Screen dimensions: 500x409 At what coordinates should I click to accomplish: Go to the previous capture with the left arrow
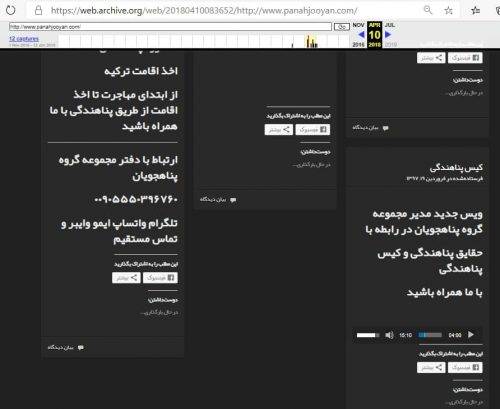pyautogui.click(x=361, y=34)
